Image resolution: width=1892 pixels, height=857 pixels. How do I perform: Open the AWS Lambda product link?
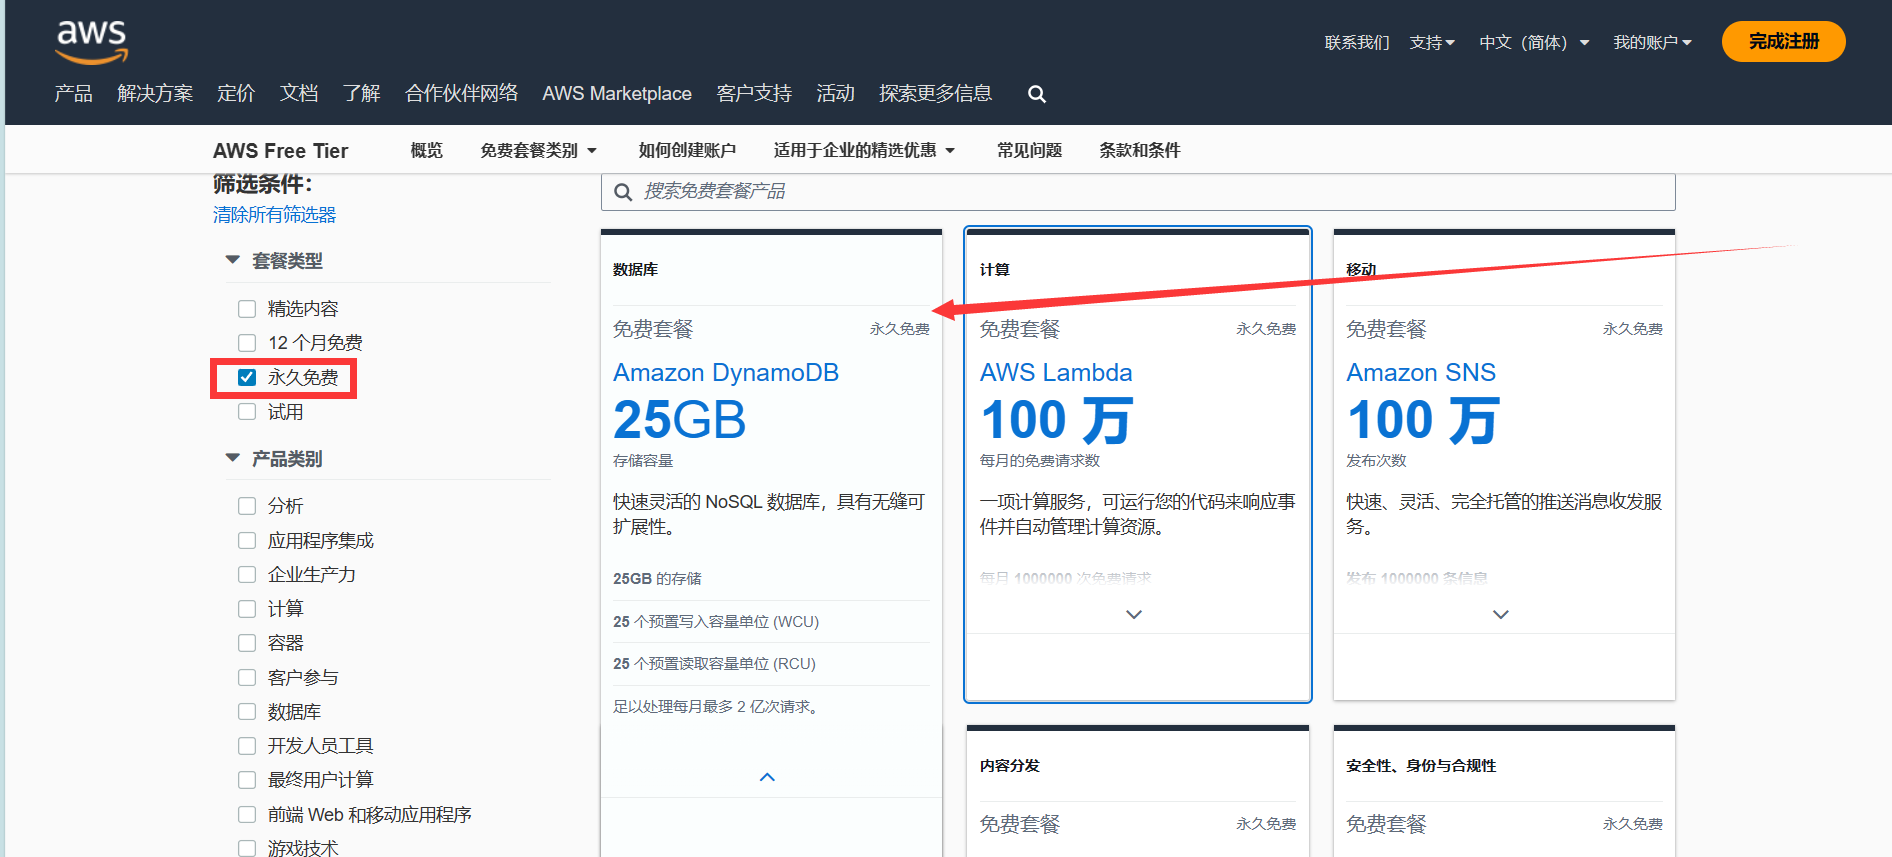click(1056, 373)
